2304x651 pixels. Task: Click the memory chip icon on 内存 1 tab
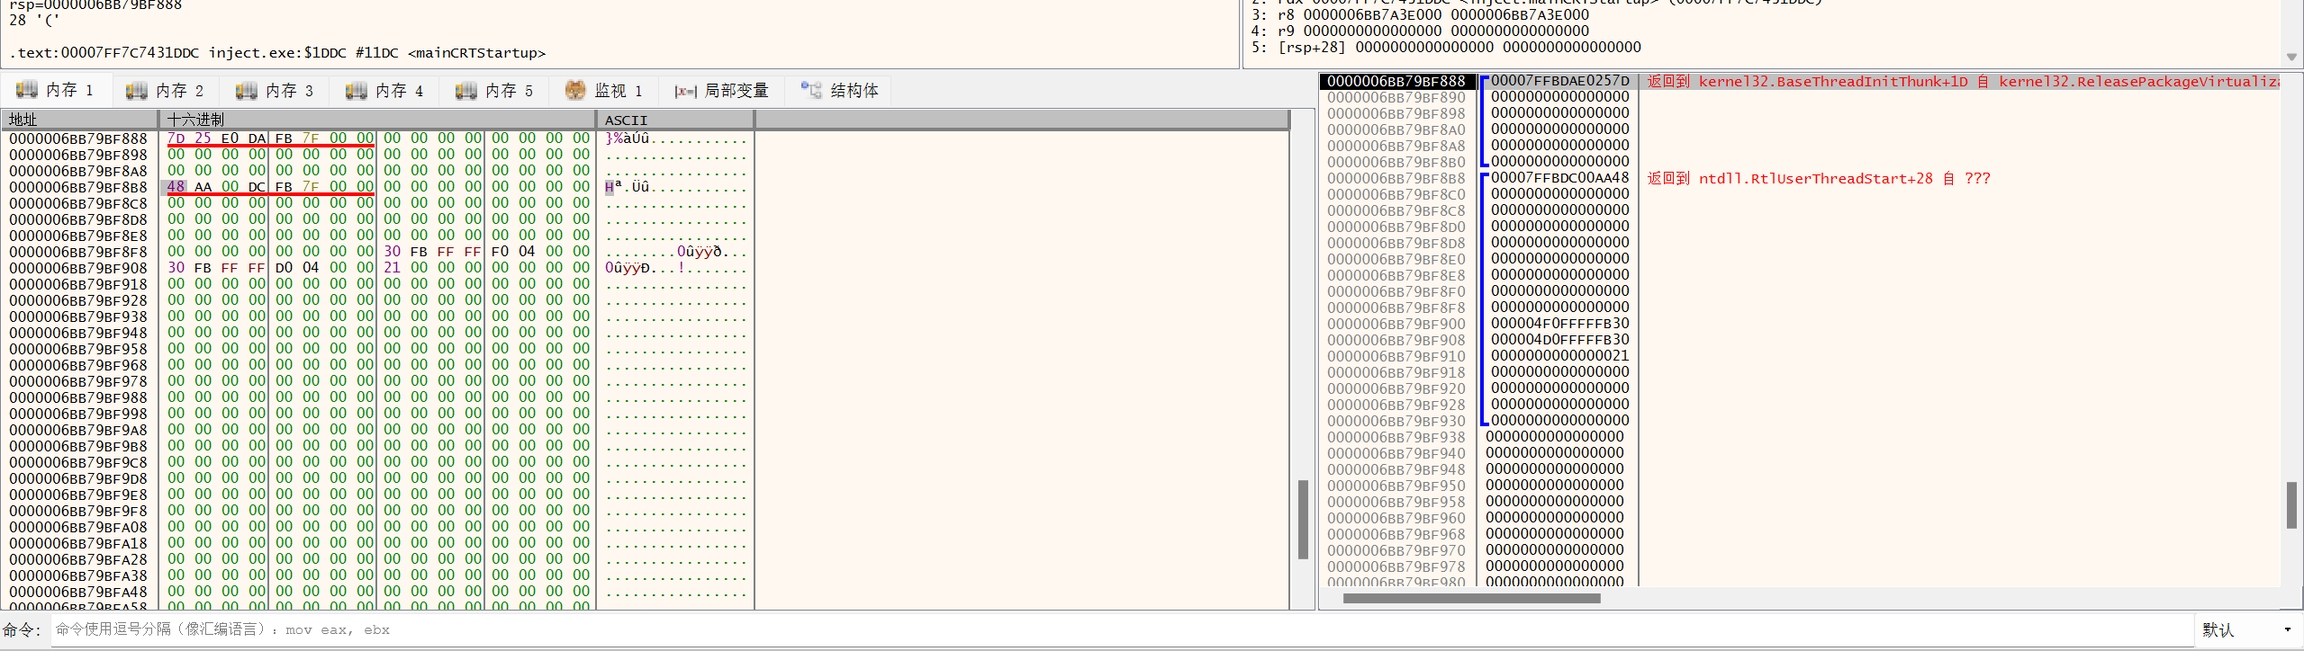(x=26, y=90)
